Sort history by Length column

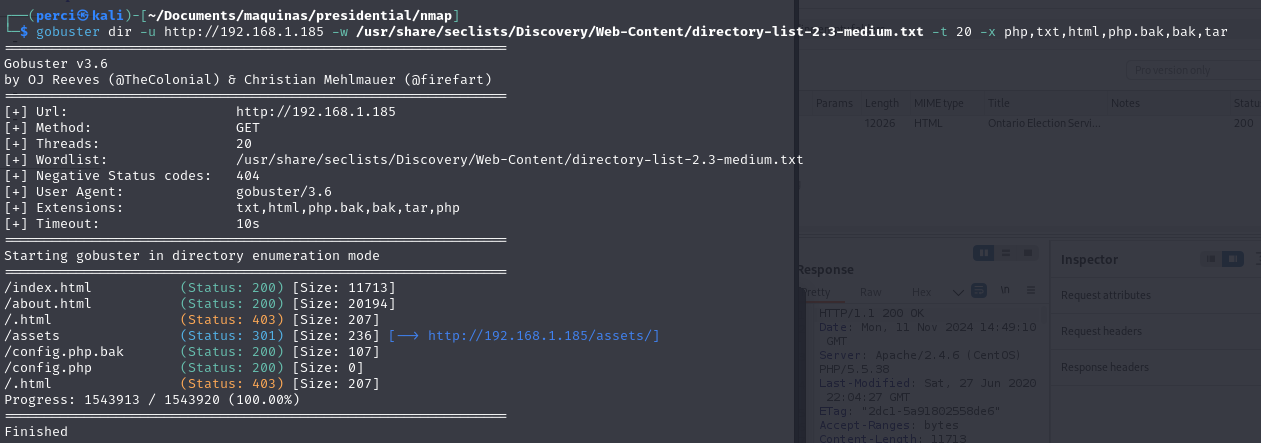(x=881, y=103)
